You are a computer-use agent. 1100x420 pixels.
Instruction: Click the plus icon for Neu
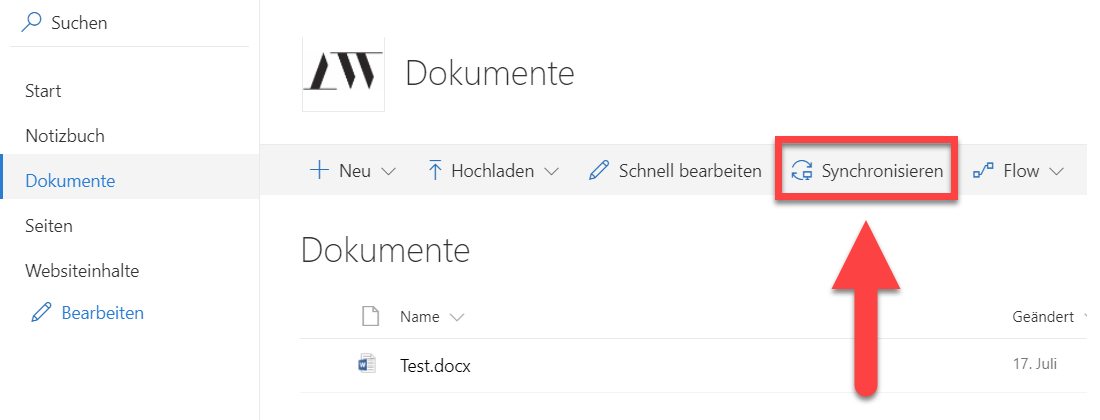tap(320, 171)
